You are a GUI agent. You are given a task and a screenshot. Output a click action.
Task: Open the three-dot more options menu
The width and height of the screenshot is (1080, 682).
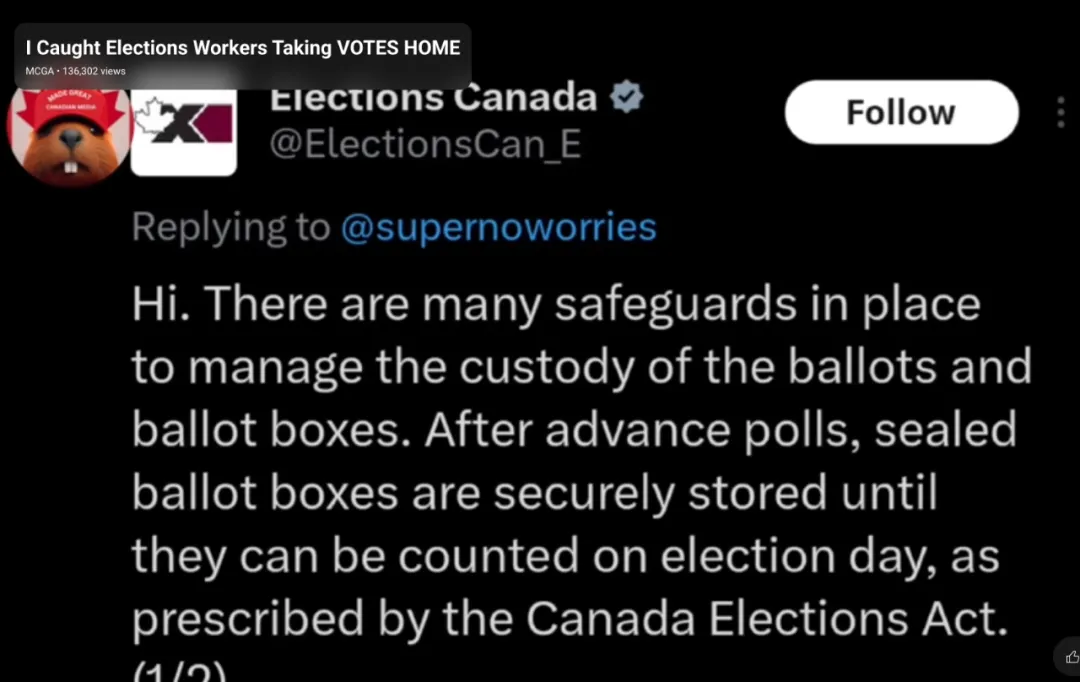coord(1060,113)
